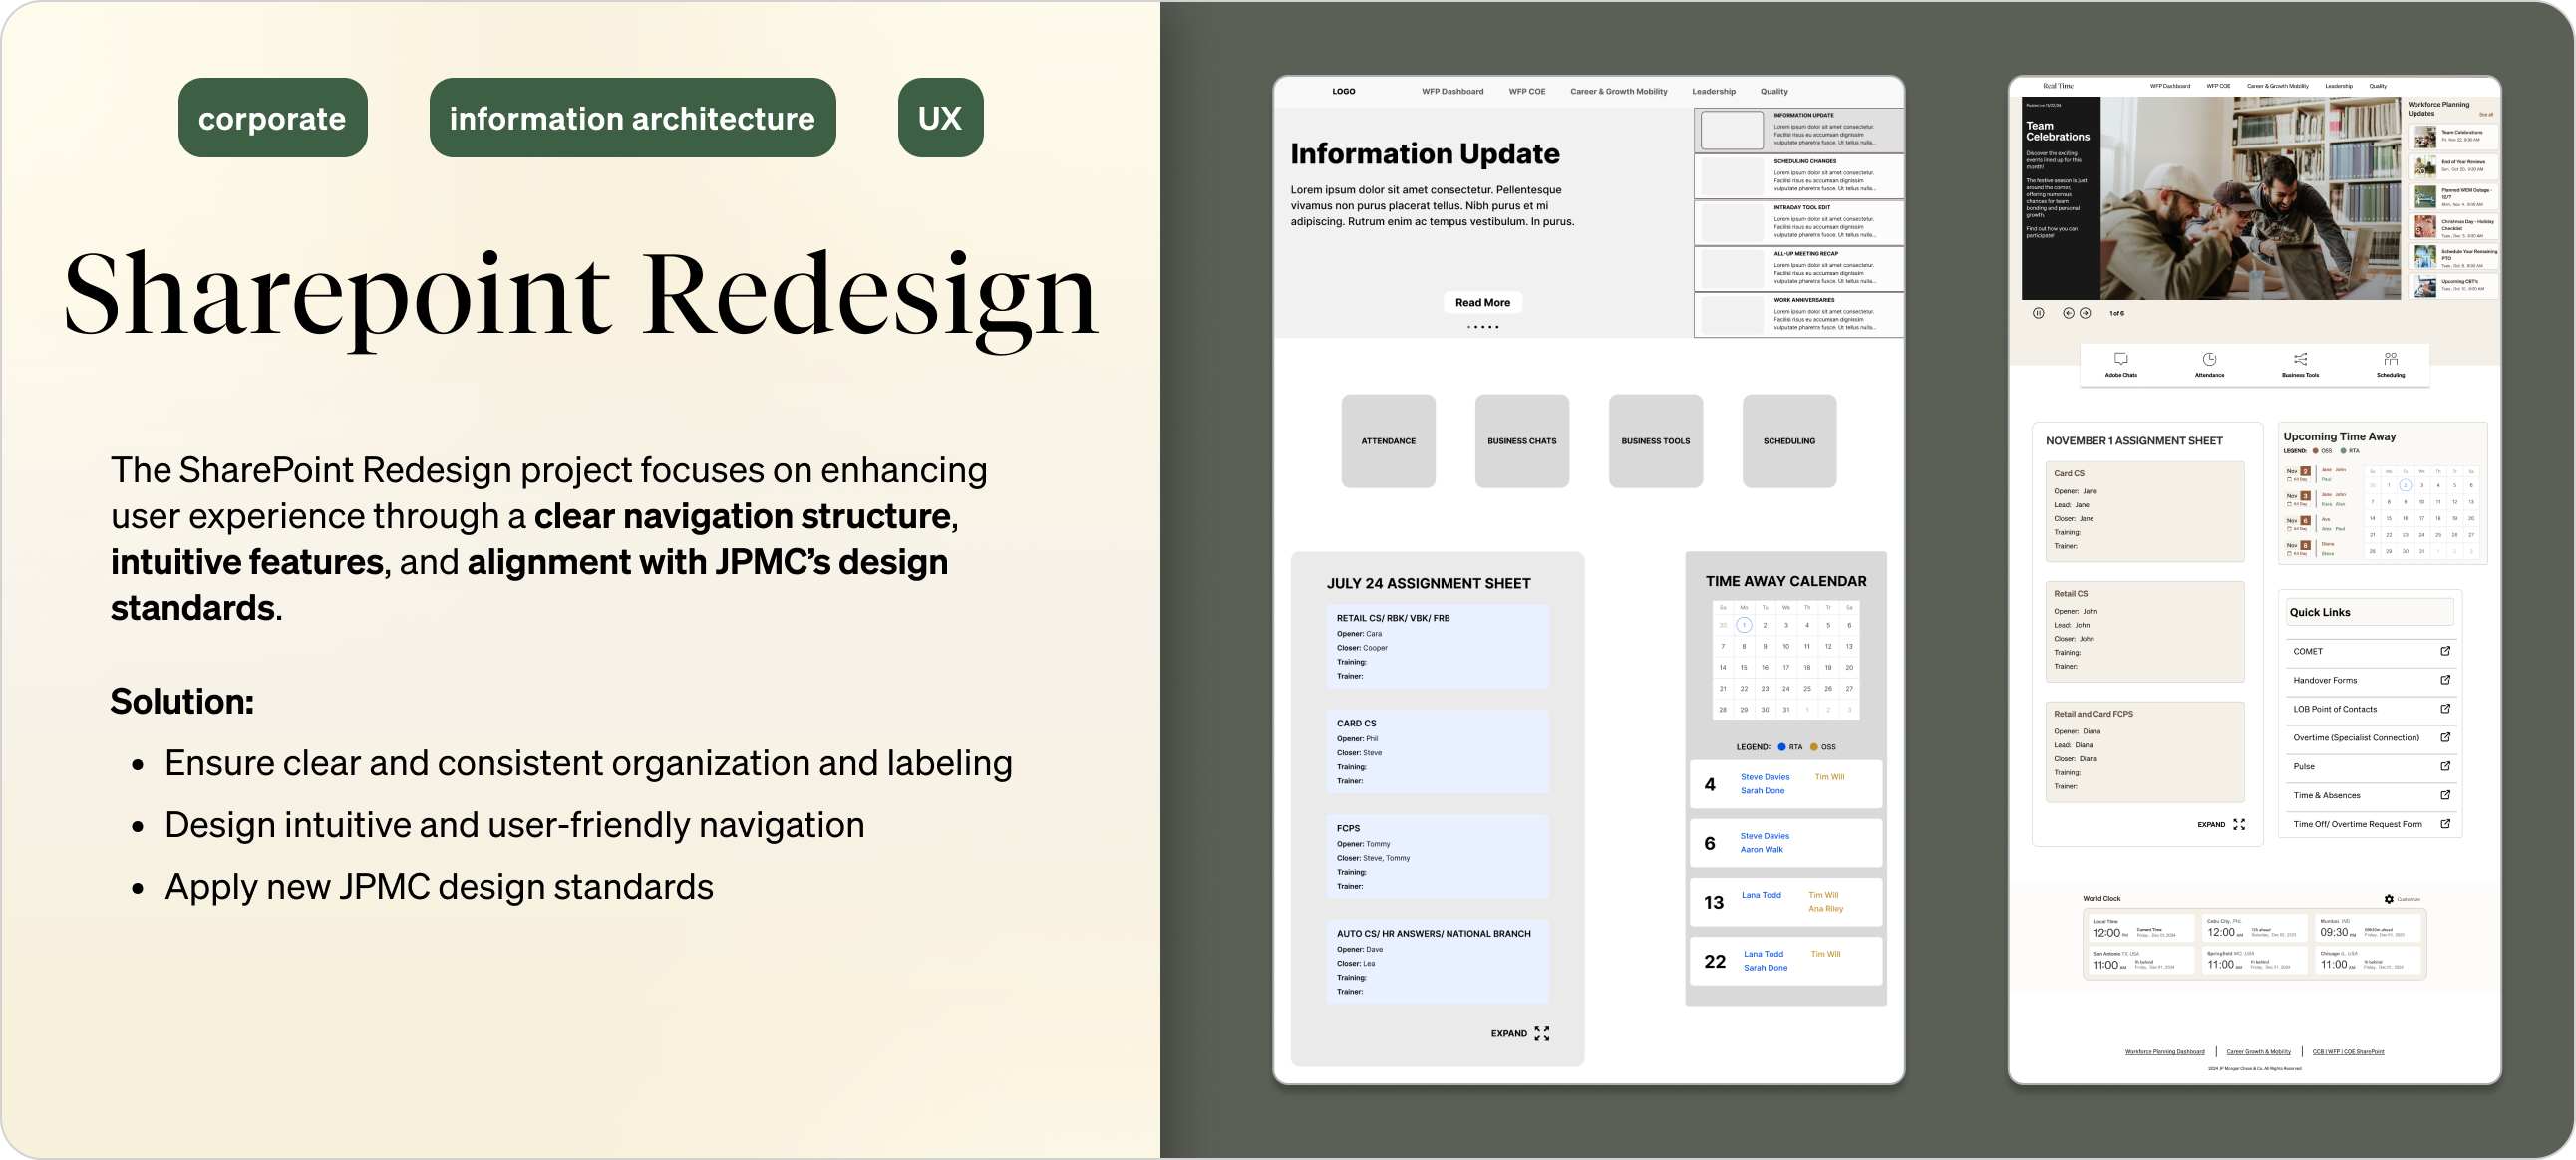The image size is (2576, 1160).
Task: Click See all in Workforce Planning Updates
Action: tap(2486, 114)
